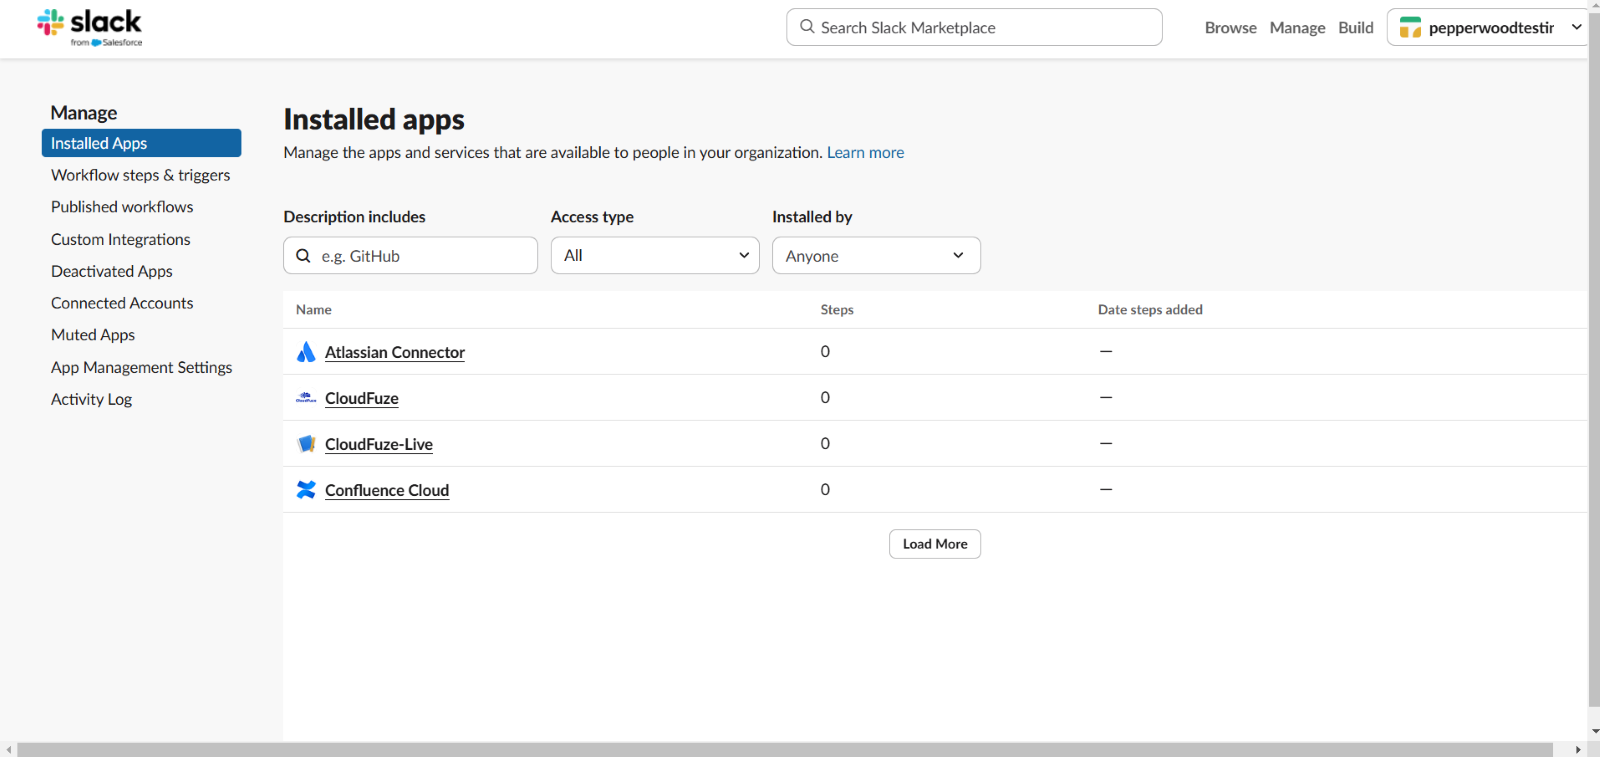Click the vertical scrollbar thumb

pyautogui.click(x=1594, y=360)
